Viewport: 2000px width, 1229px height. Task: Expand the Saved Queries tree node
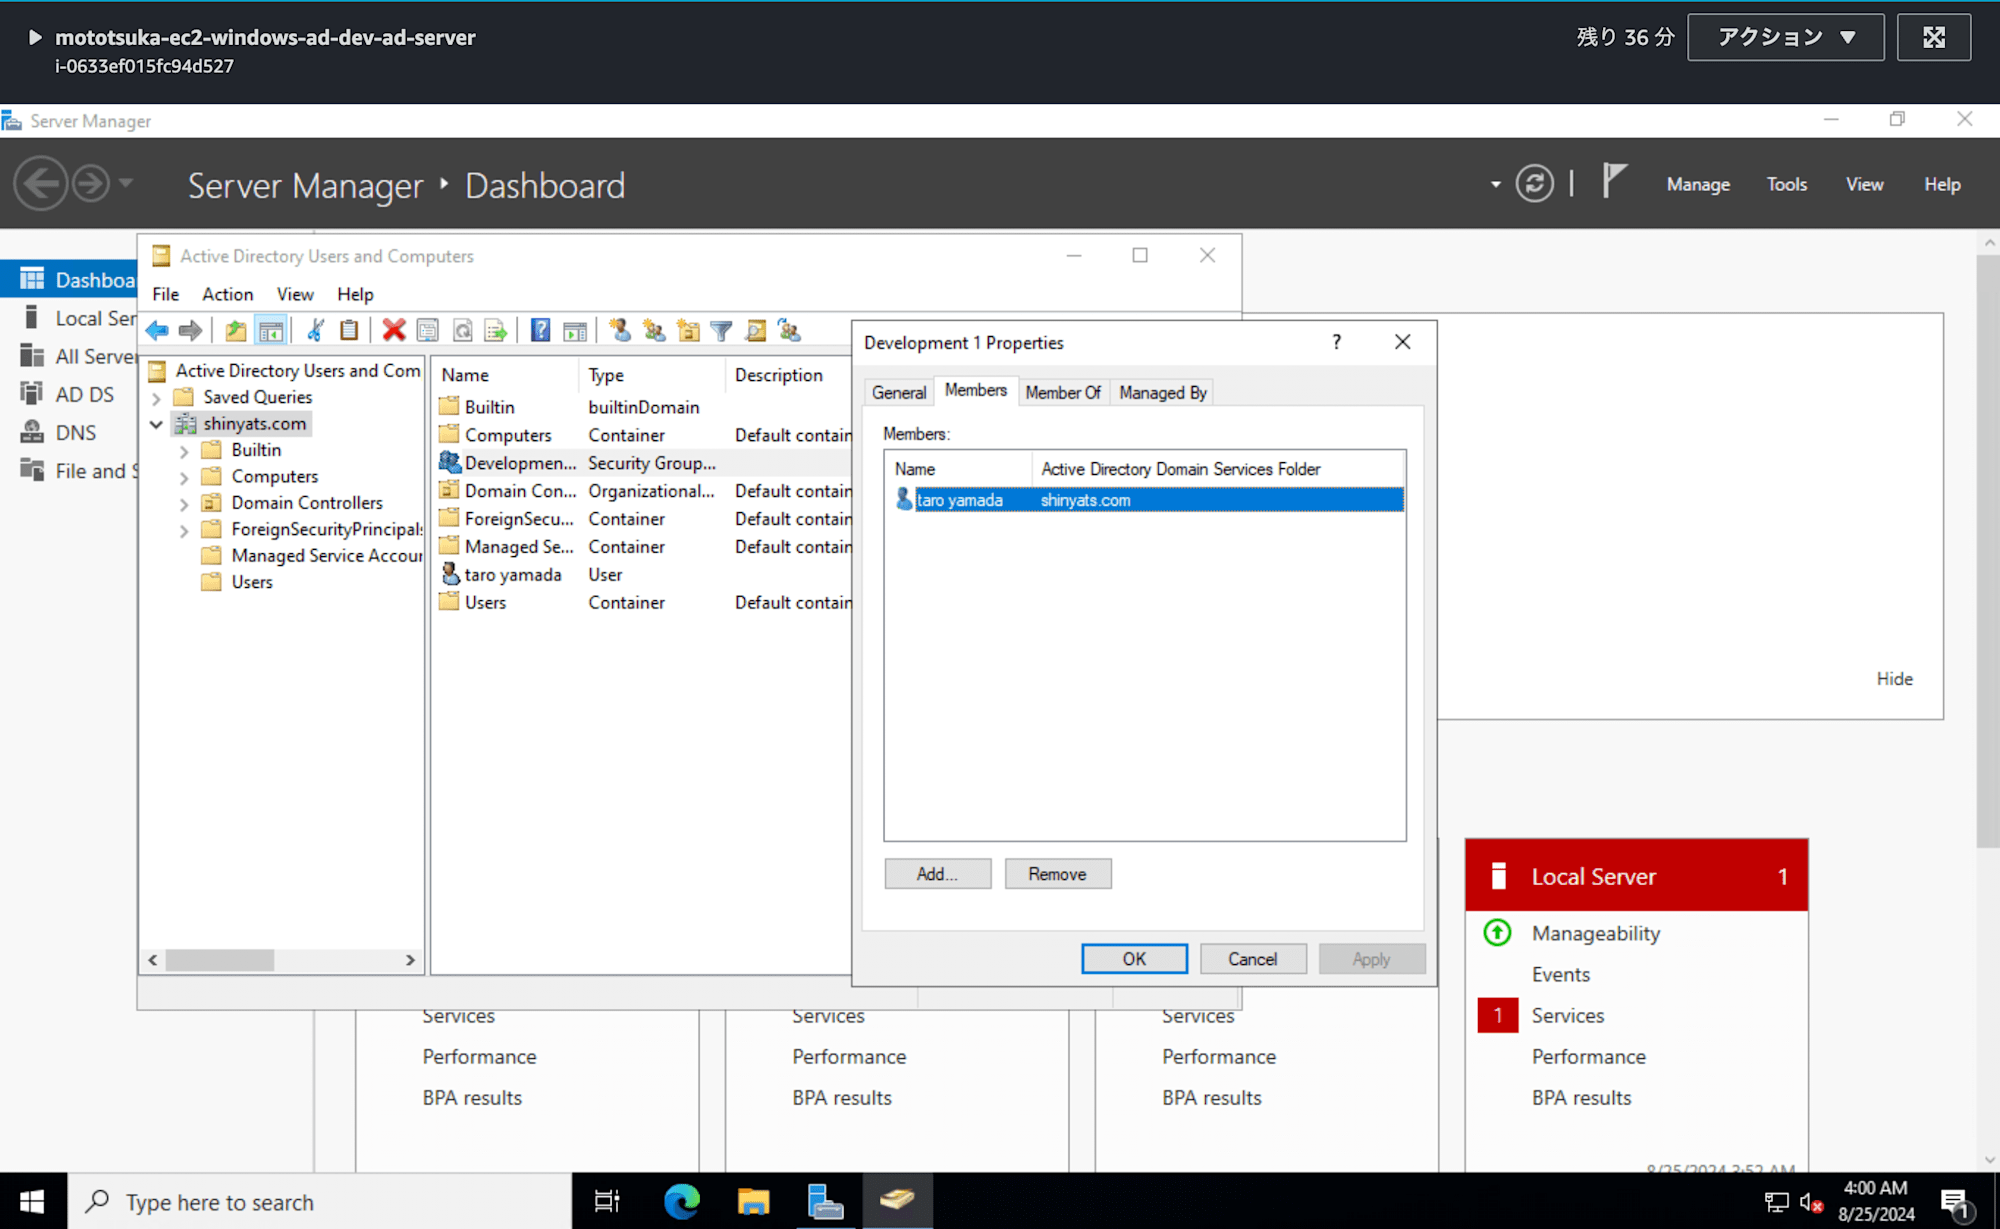(x=157, y=398)
